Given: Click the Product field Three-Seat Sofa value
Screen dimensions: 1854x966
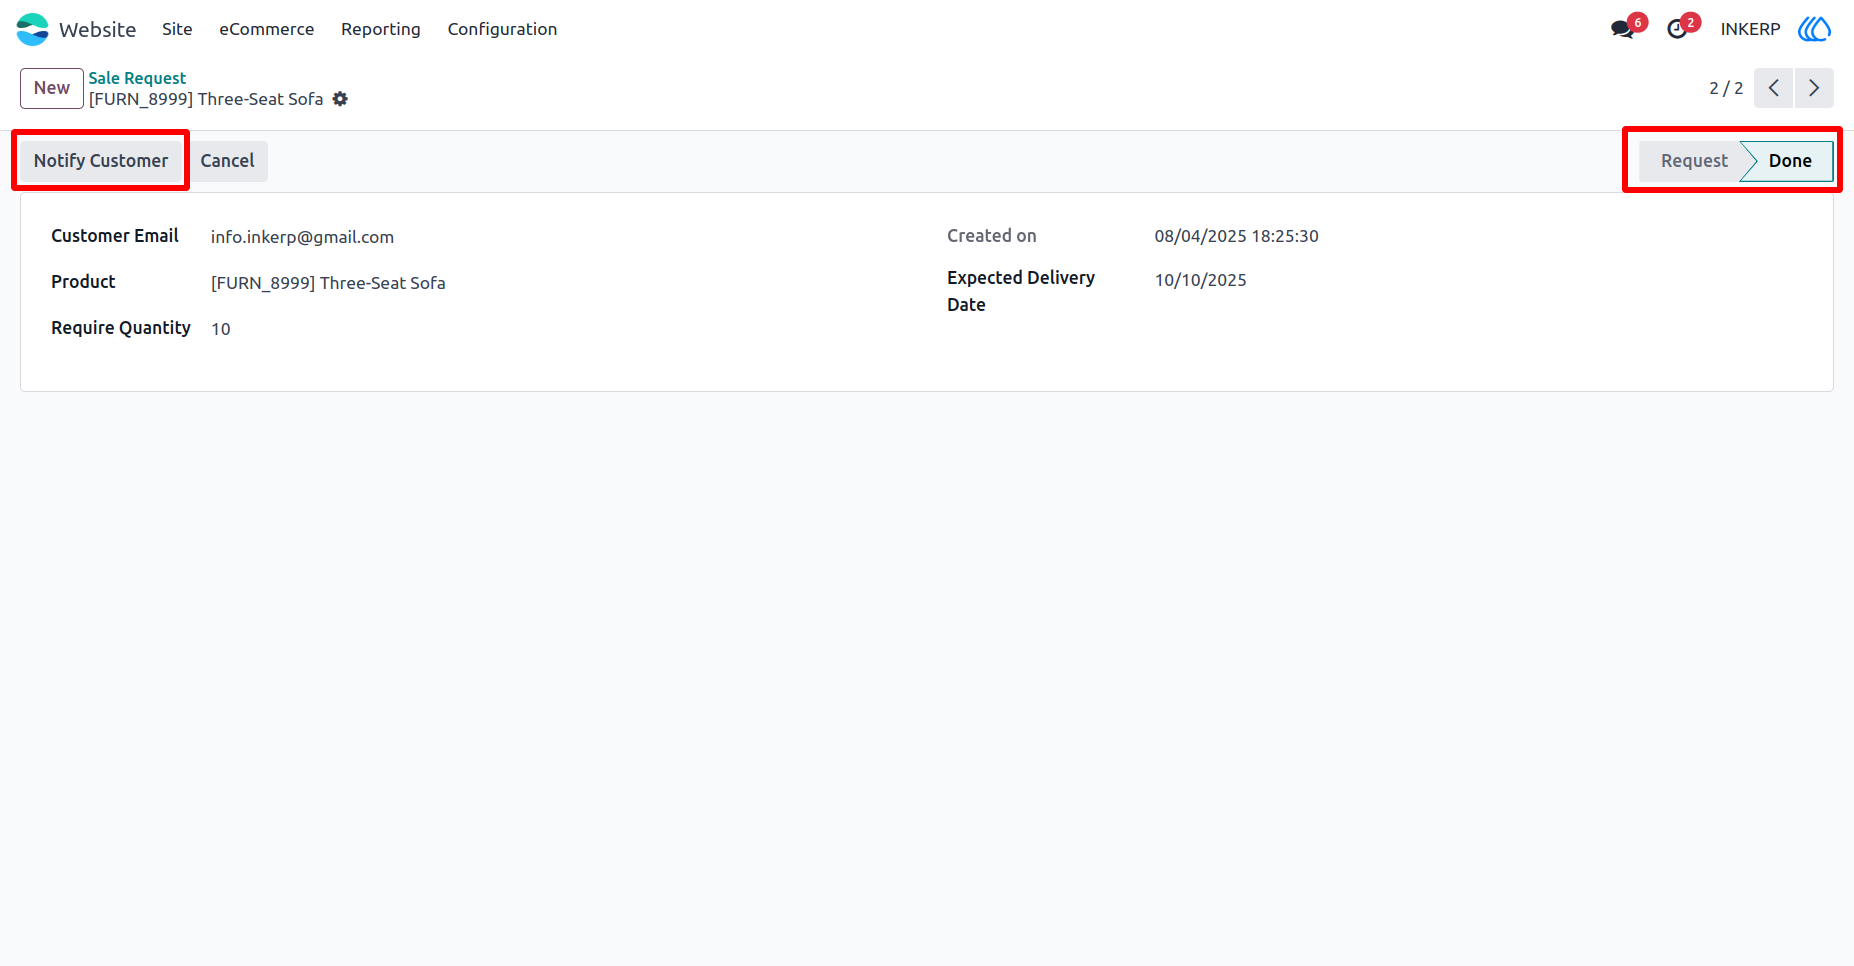Looking at the screenshot, I should (328, 283).
